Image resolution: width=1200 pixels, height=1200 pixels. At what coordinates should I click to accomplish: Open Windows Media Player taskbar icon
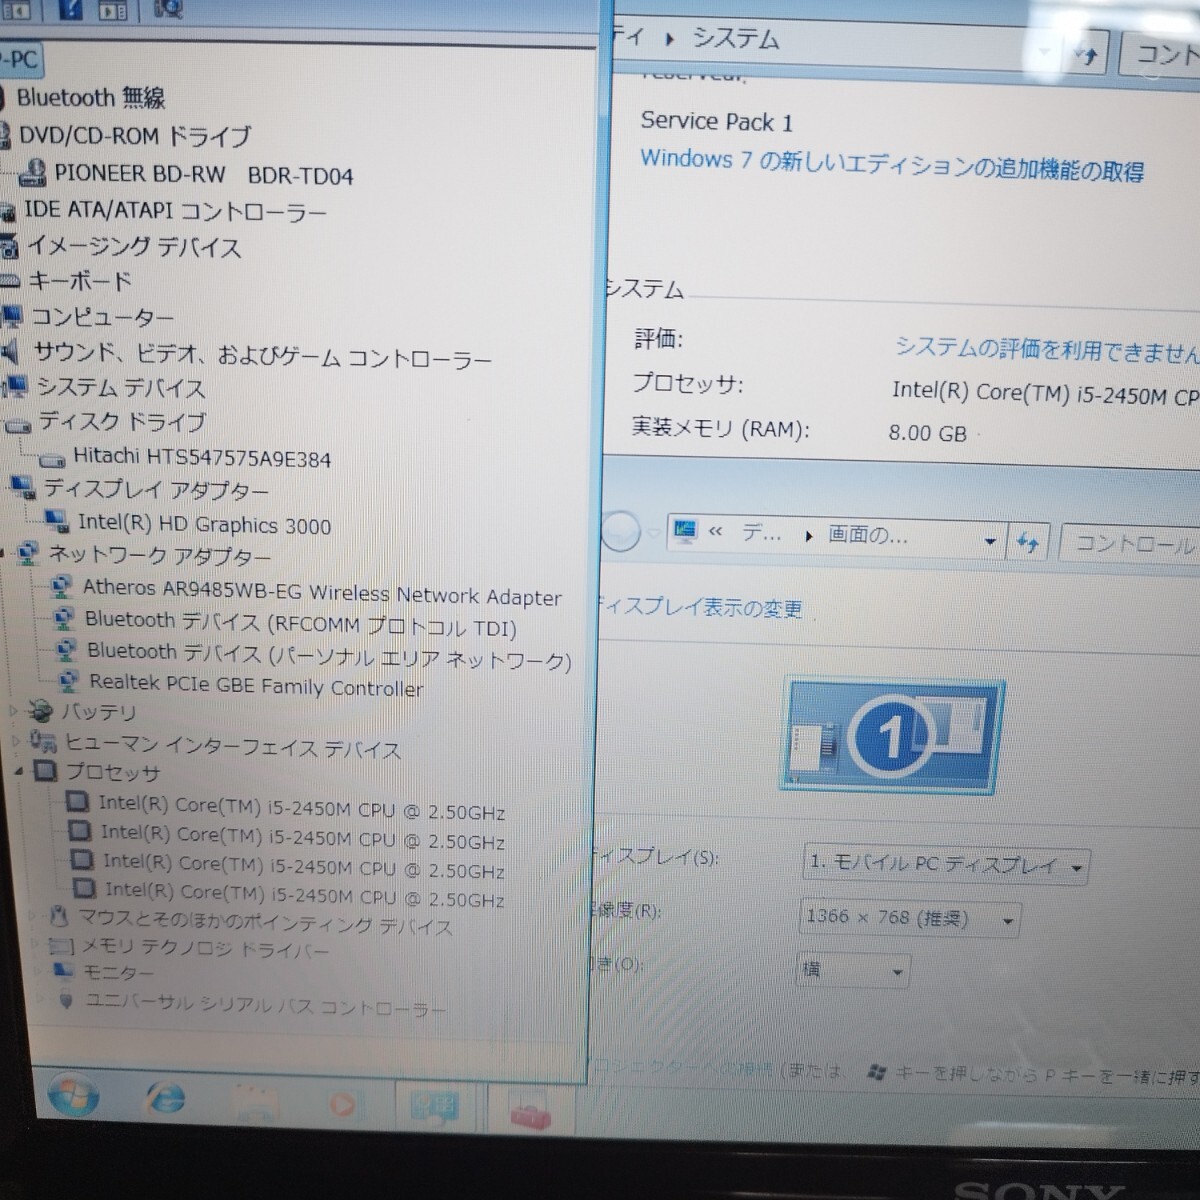pos(342,1105)
